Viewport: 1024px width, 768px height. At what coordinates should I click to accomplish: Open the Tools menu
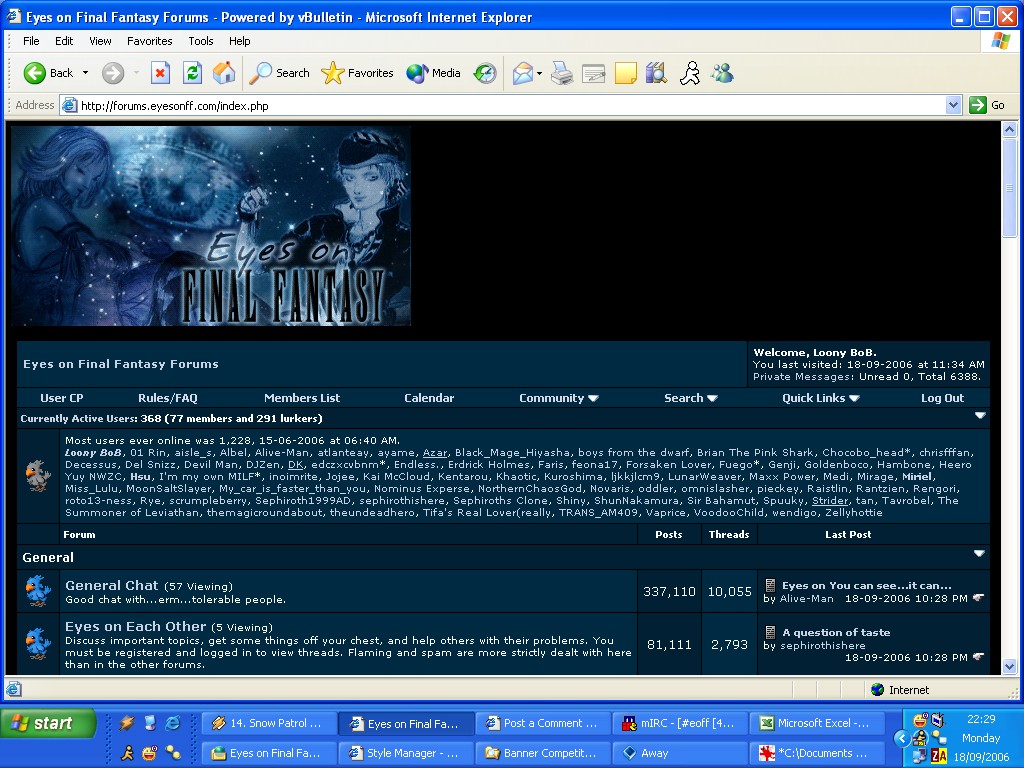pyautogui.click(x=201, y=41)
